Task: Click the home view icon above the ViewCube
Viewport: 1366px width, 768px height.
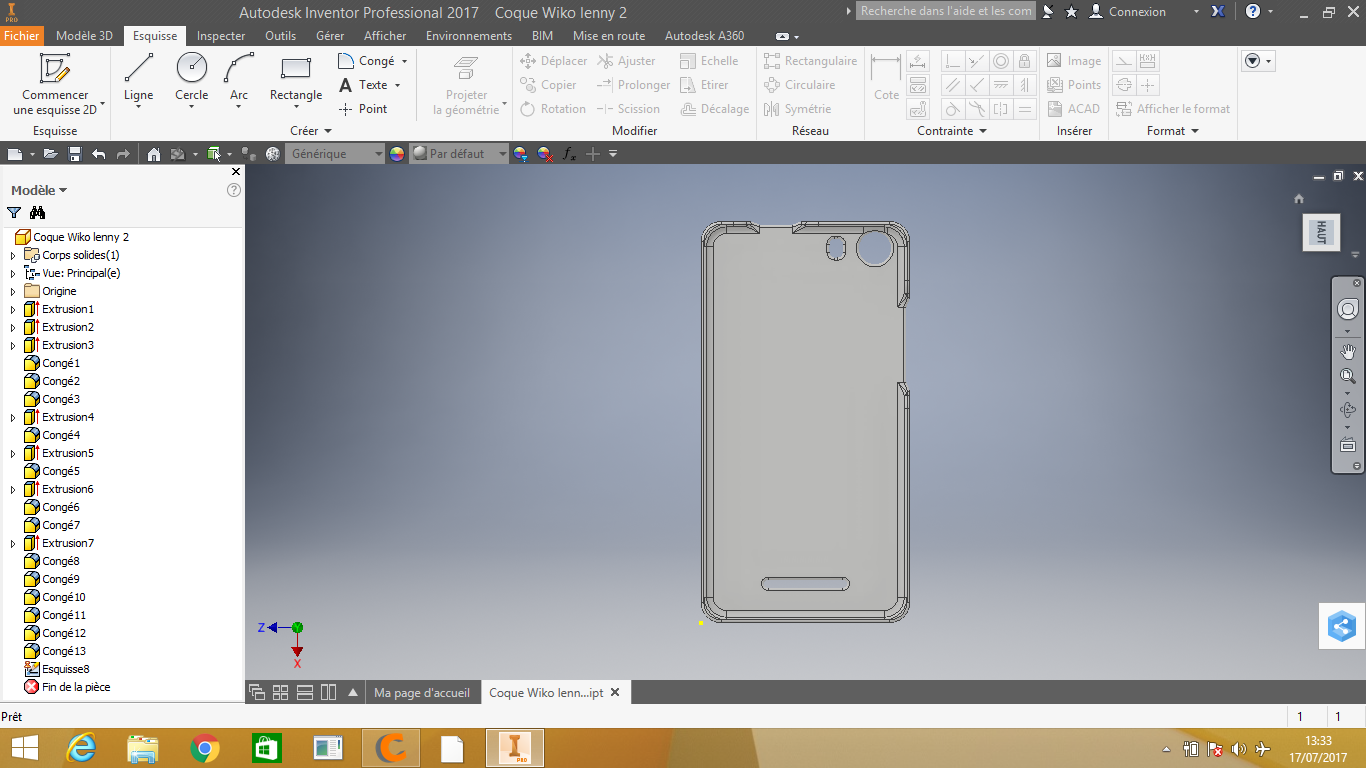Action: 1299,198
